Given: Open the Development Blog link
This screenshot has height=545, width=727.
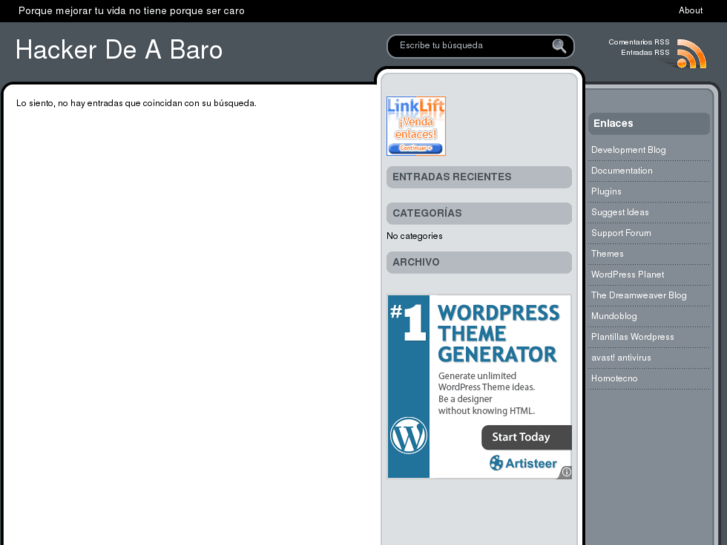Looking at the screenshot, I should pos(628,150).
